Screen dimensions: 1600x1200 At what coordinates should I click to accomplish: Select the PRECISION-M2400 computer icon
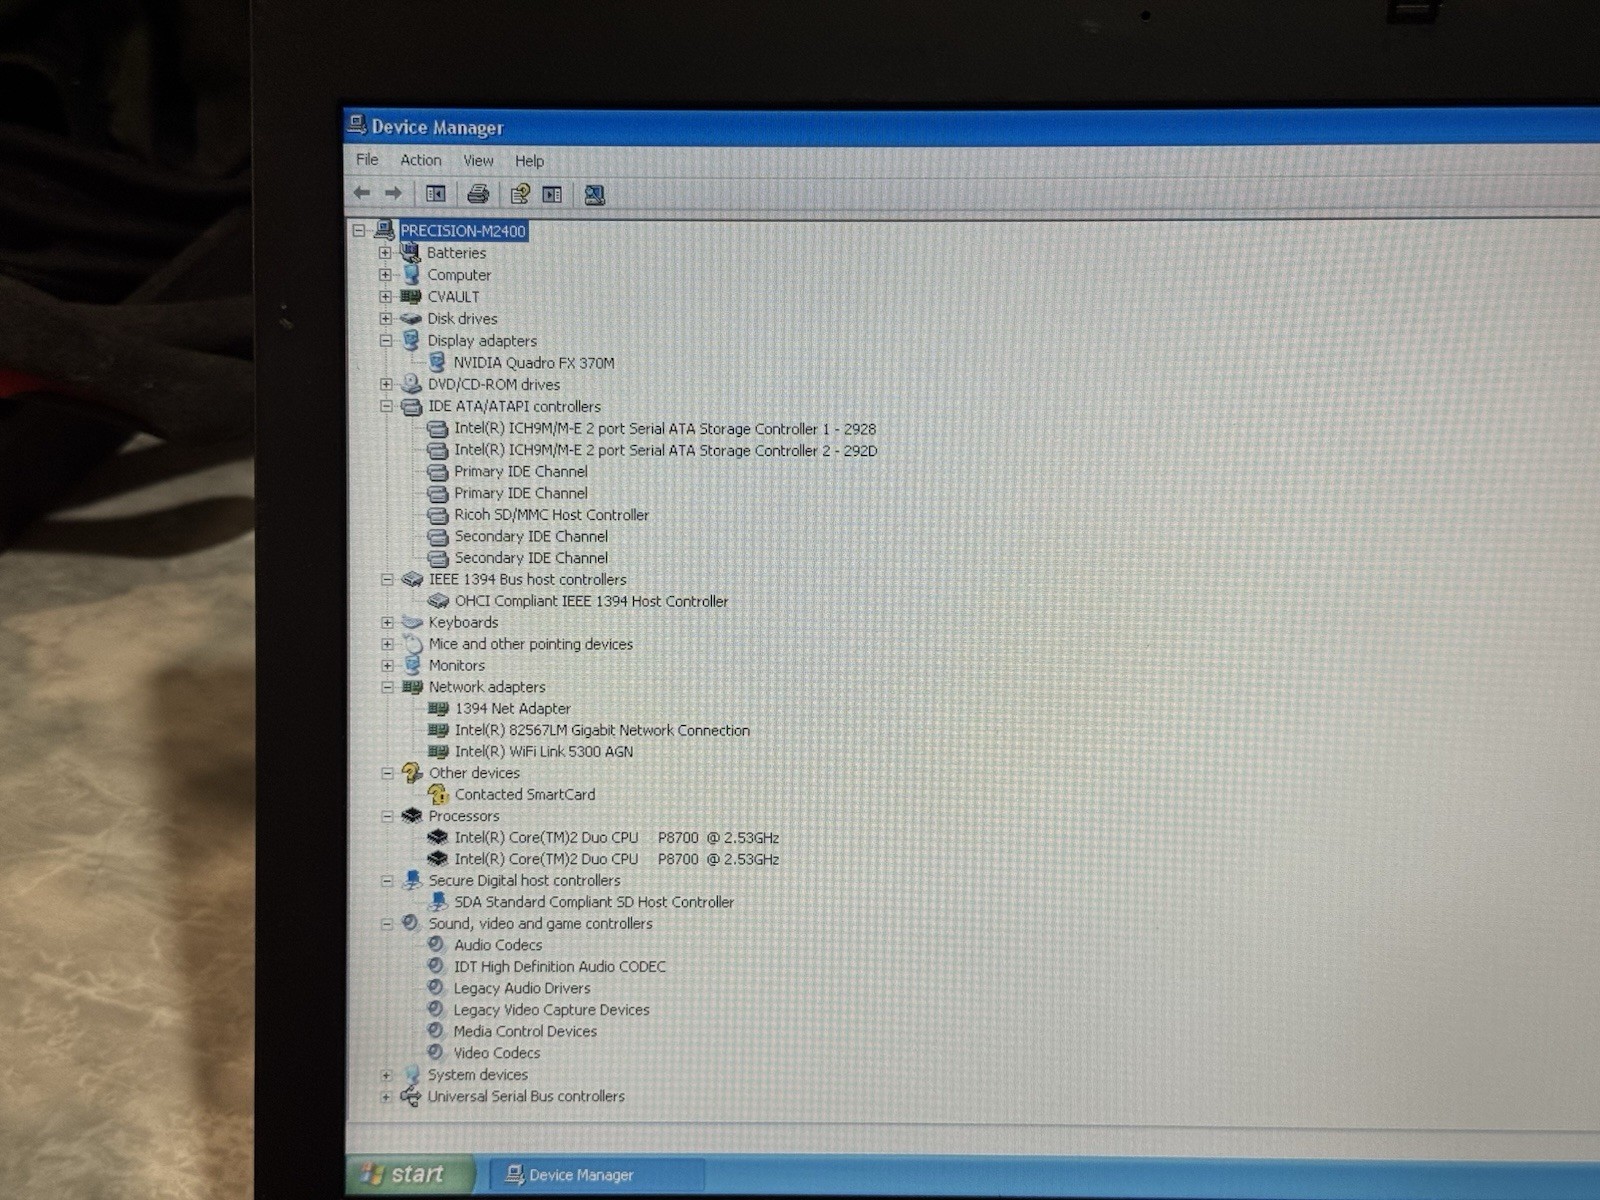coord(383,230)
